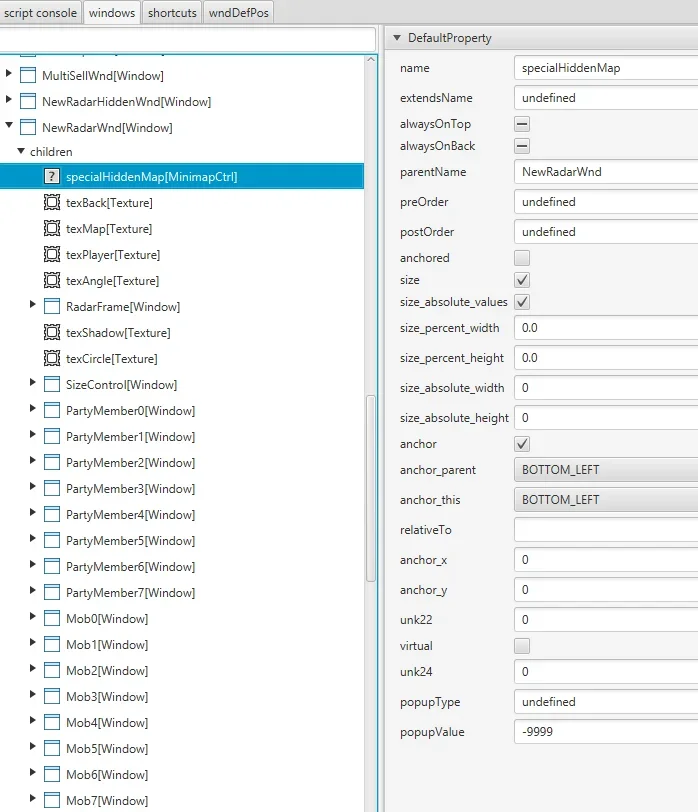
Task: Click the size_percent_width field
Action: (x=606, y=328)
